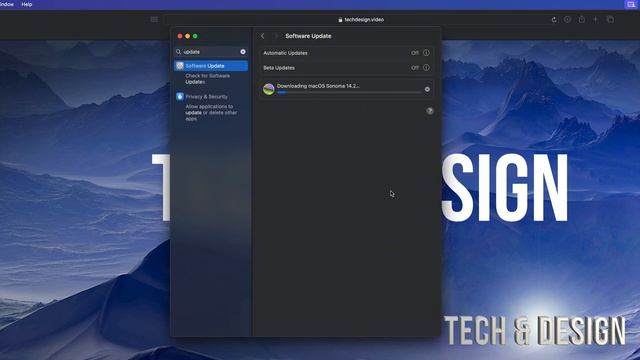Go forward in System Settings
Image resolution: width=640 pixels, height=360 pixels.
tap(276, 36)
